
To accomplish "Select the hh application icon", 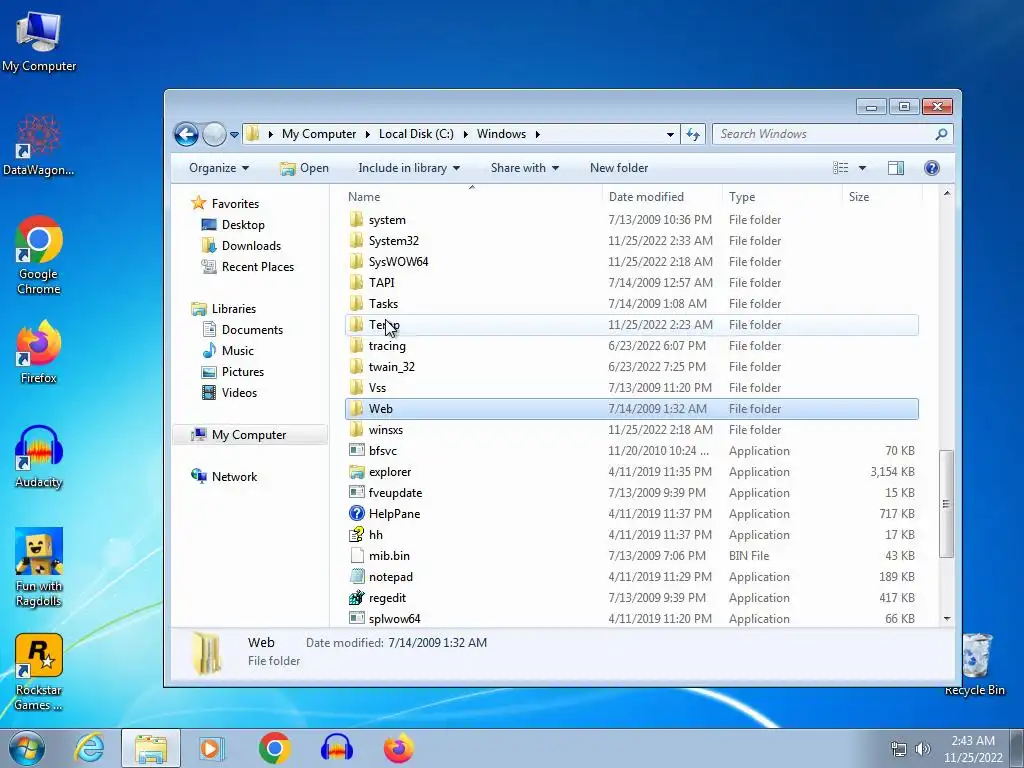I will point(357,535).
